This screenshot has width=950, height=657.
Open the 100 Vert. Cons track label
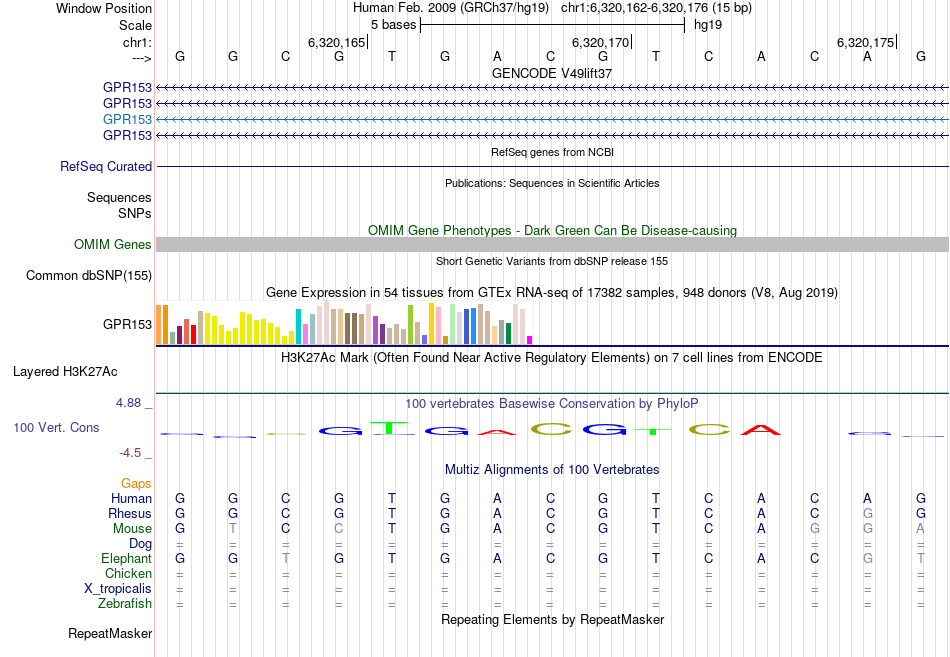coord(56,427)
